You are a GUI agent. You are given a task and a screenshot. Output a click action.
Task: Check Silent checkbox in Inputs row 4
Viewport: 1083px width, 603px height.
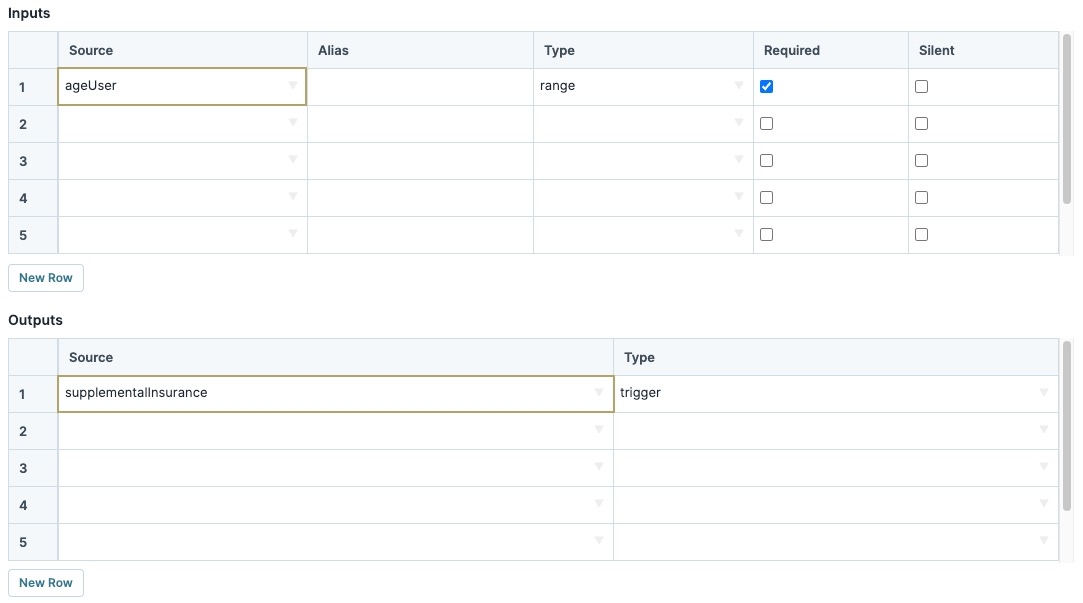(x=921, y=198)
